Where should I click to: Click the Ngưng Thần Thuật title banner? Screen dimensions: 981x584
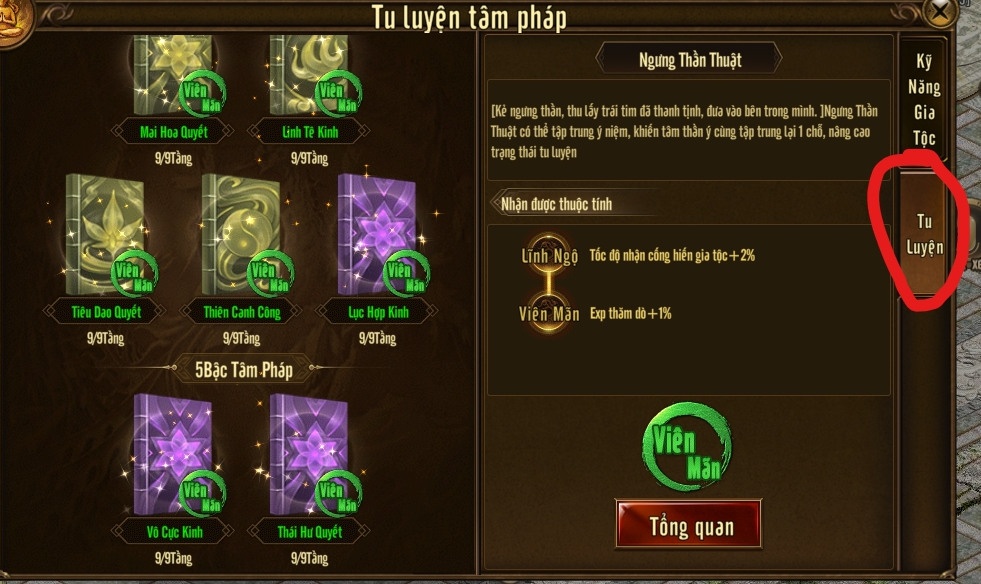(689, 59)
